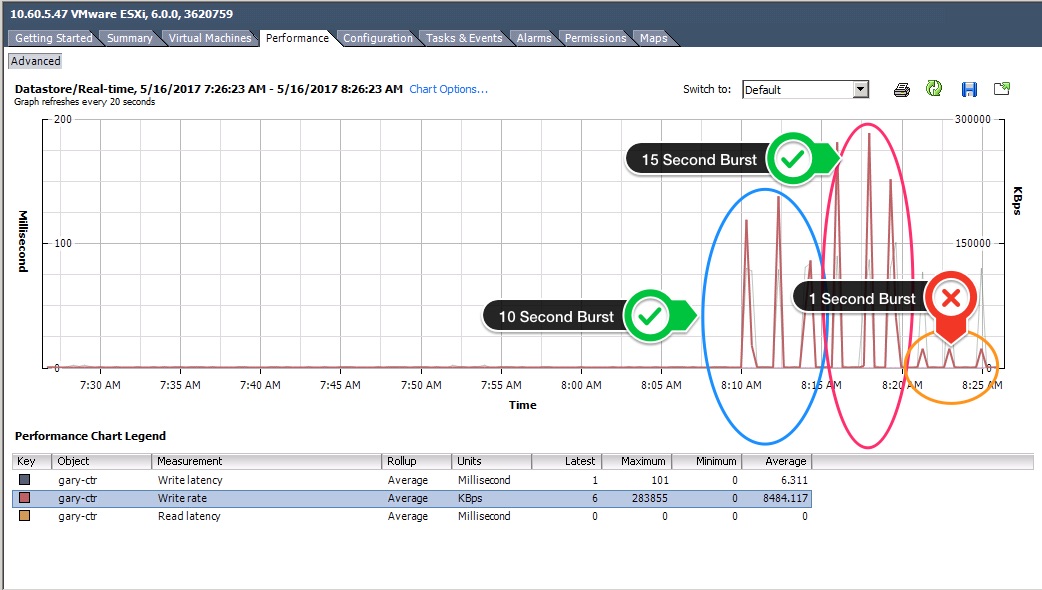Click the print chart icon
The width and height of the screenshot is (1042, 590).
click(x=901, y=90)
